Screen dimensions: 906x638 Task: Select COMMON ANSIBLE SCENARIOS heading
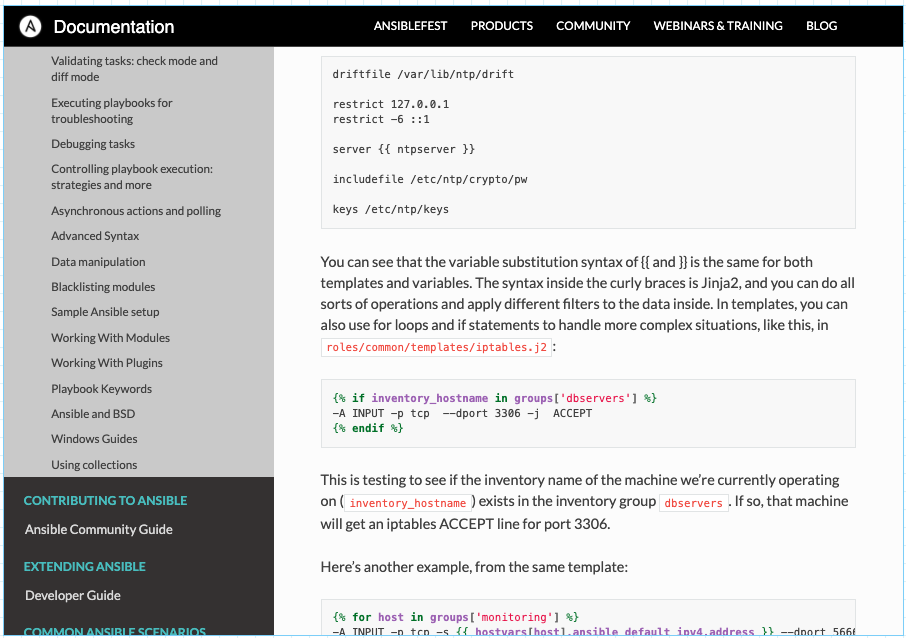114,631
